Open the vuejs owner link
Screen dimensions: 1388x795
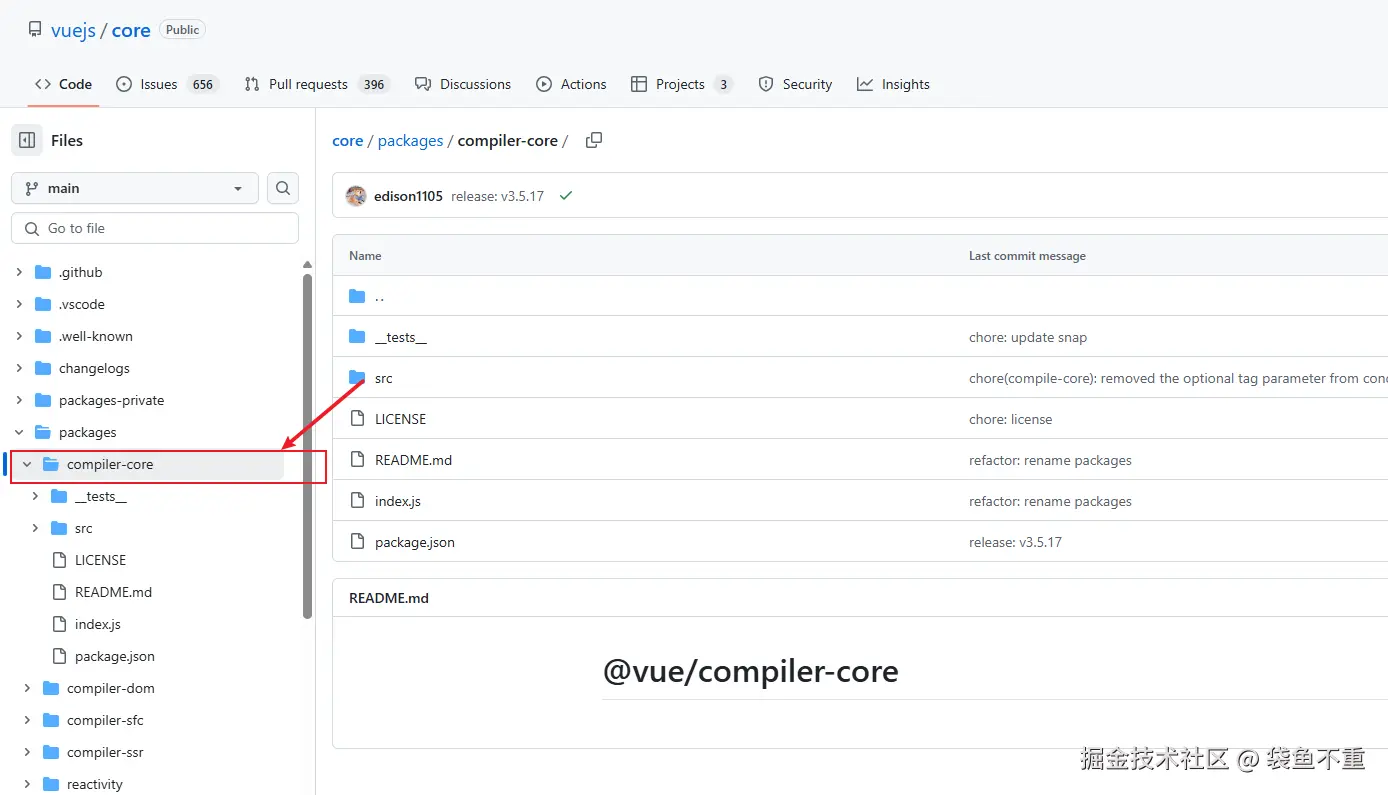click(73, 30)
